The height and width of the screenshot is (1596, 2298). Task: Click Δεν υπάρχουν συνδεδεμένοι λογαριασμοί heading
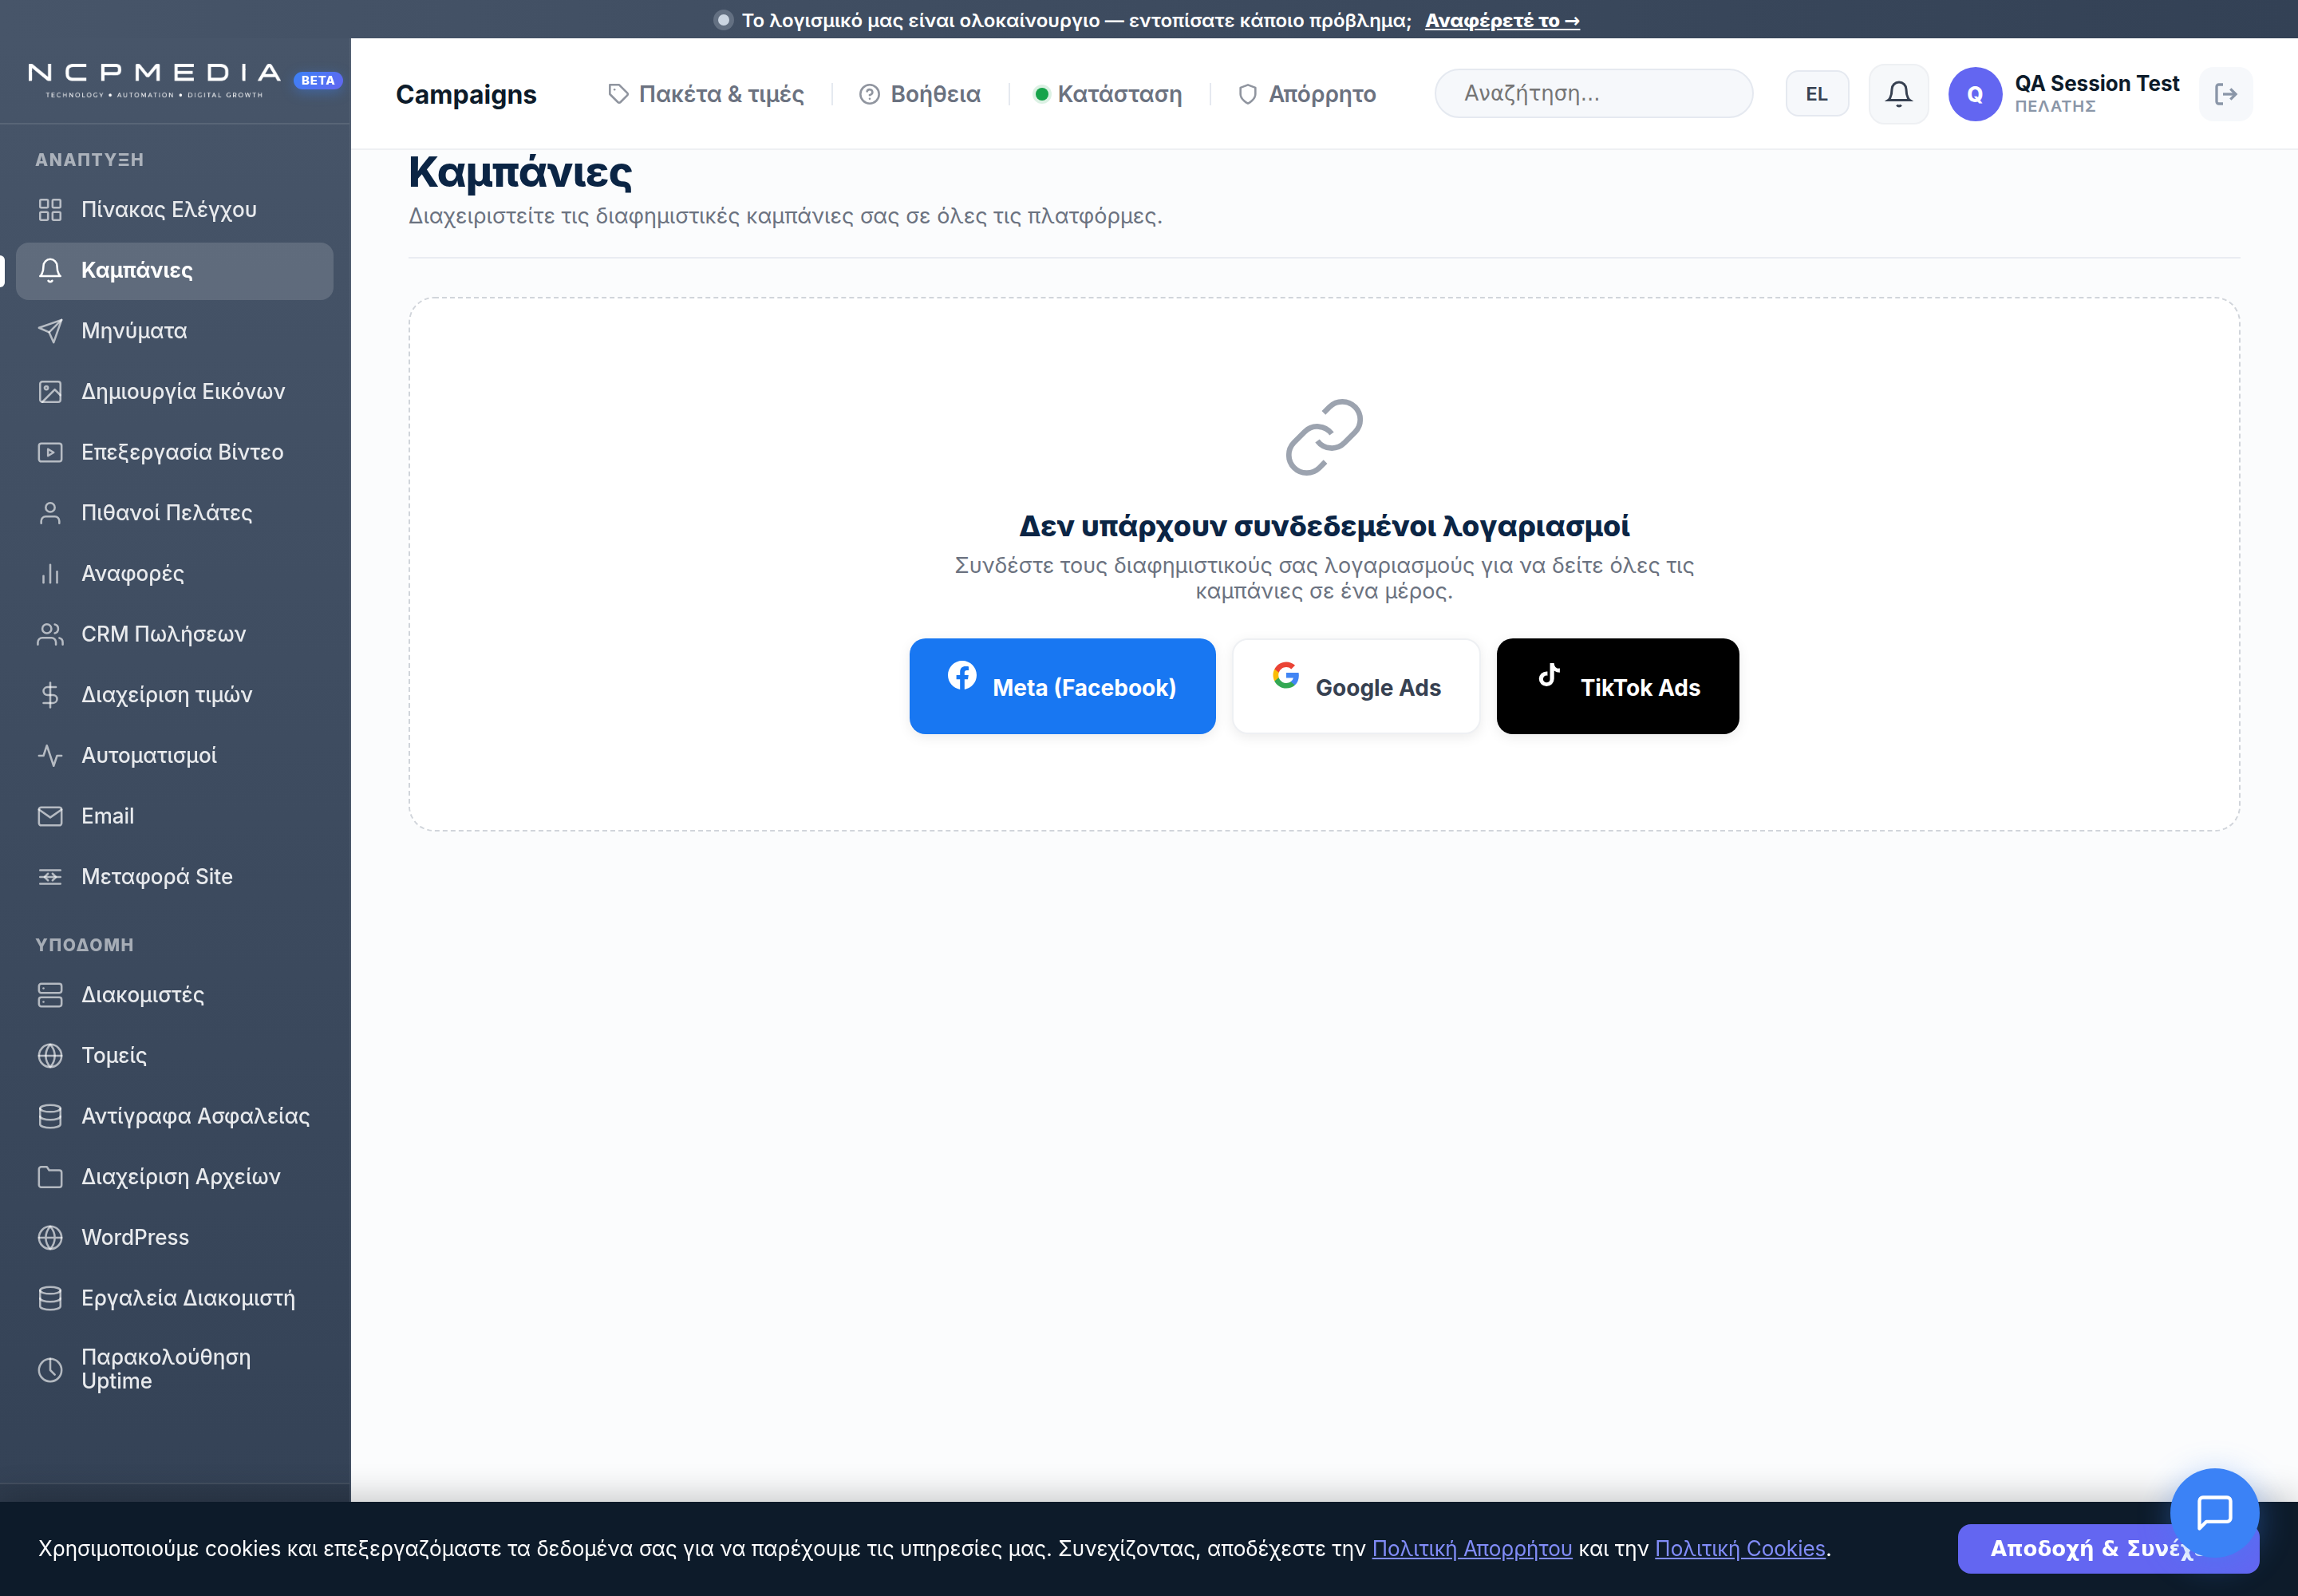click(x=1324, y=525)
